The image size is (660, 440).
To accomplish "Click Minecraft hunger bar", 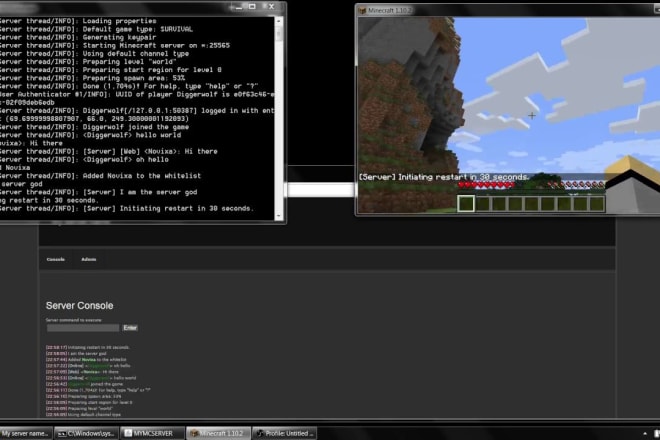I will click(x=577, y=184).
